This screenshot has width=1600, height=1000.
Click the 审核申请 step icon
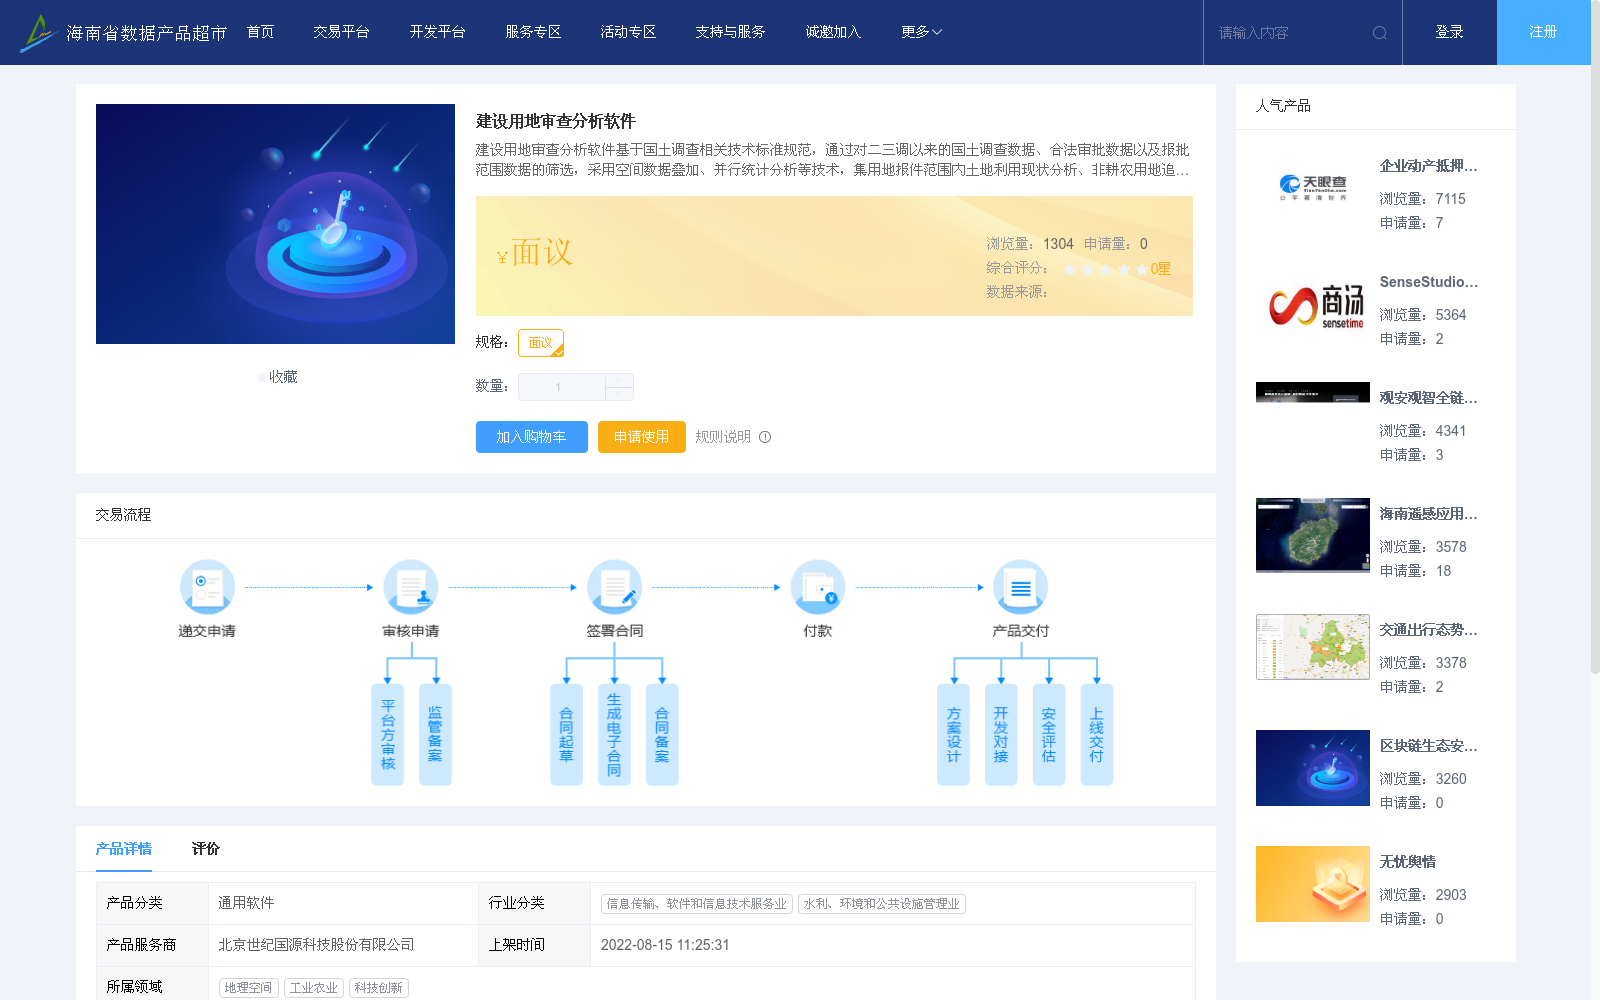[411, 587]
